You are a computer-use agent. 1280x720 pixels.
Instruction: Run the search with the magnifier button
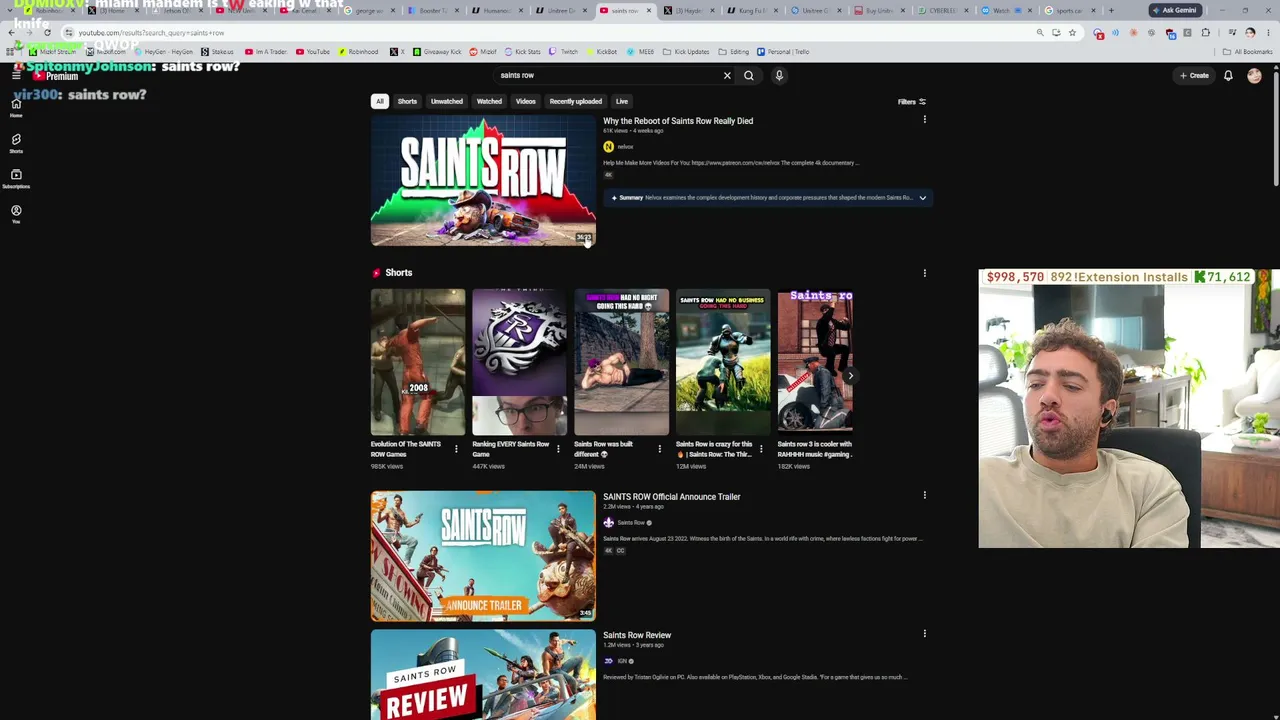tap(748, 75)
